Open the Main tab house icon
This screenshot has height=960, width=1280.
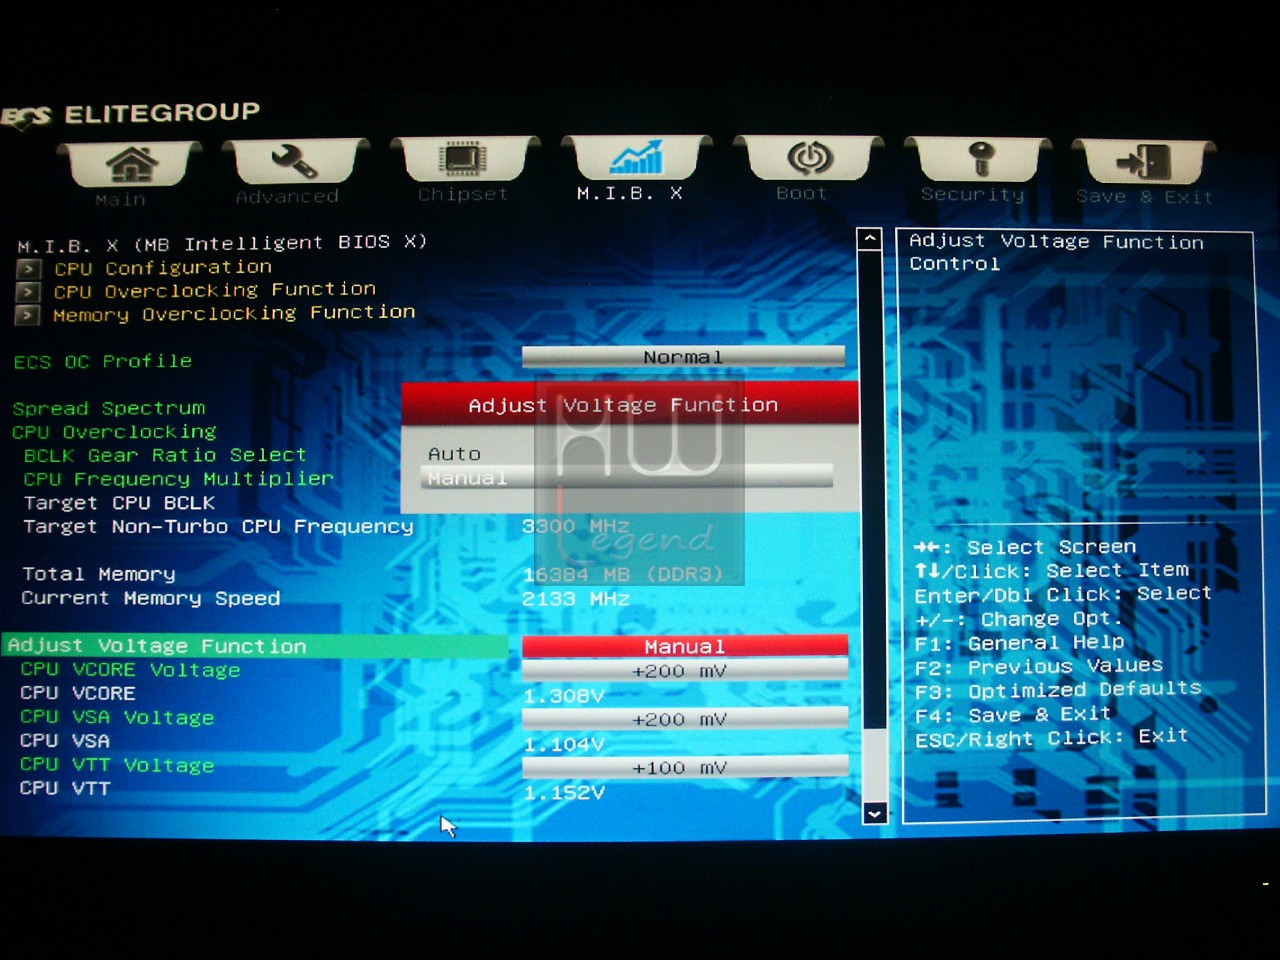(x=131, y=164)
